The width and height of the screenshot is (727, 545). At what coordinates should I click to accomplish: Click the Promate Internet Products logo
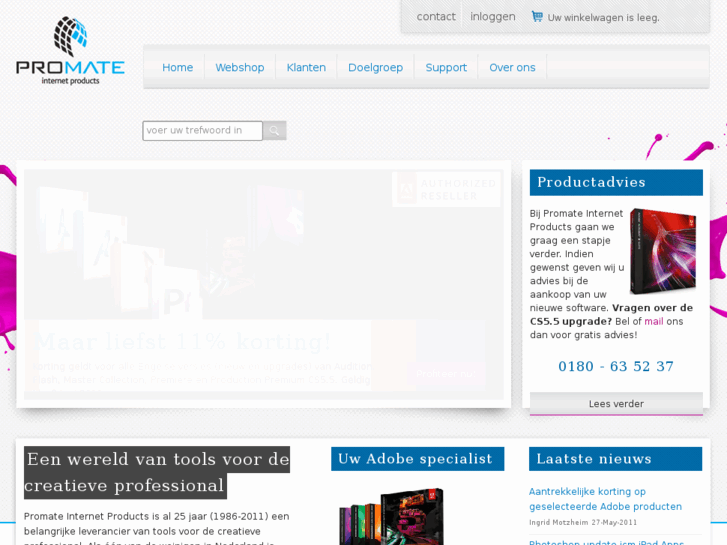pyautogui.click(x=70, y=51)
